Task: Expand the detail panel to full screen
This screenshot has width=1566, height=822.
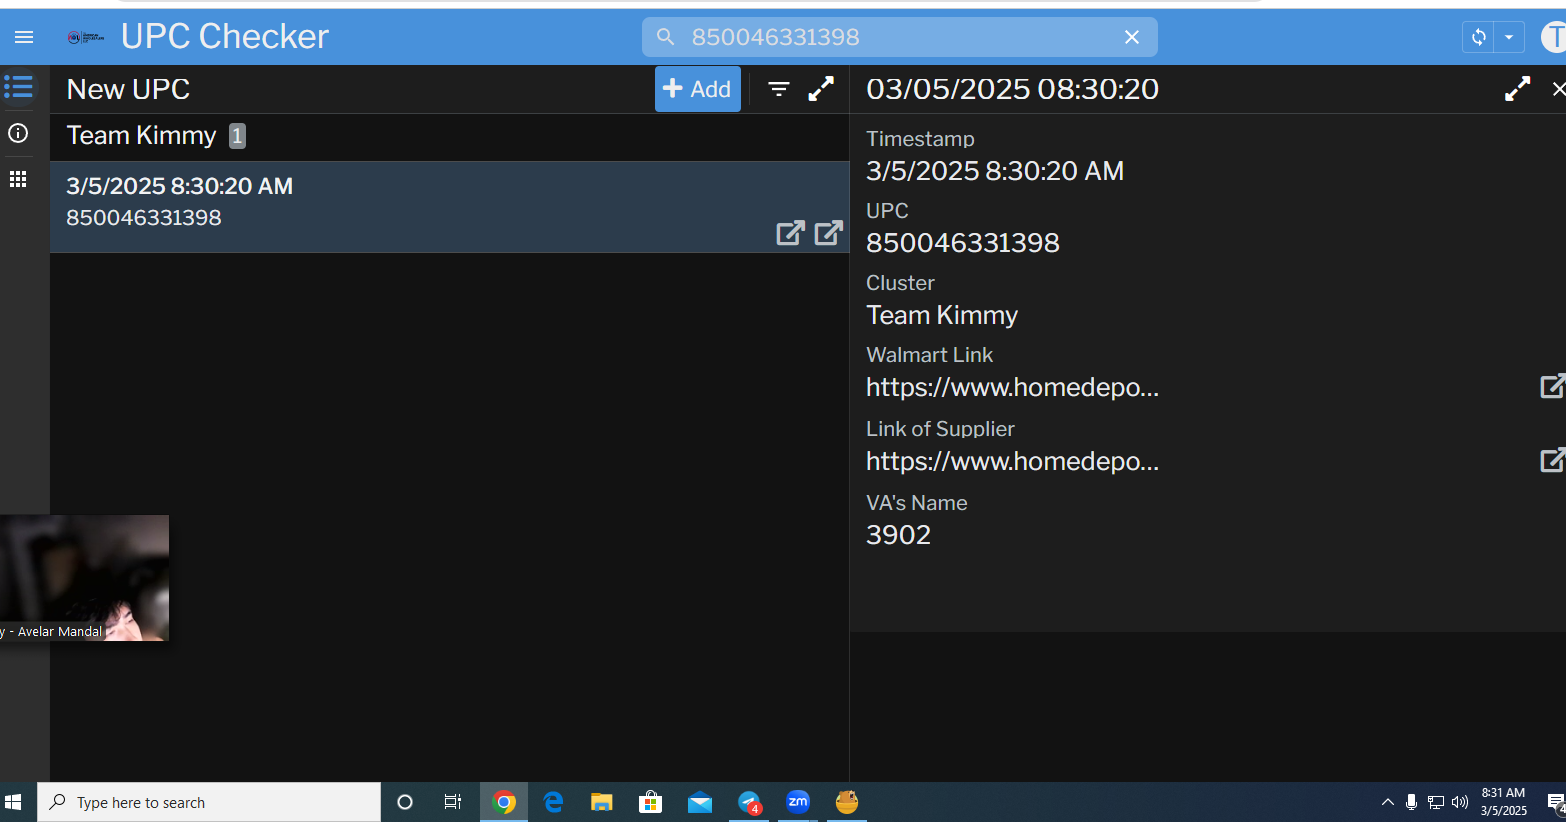Action: click(1518, 89)
